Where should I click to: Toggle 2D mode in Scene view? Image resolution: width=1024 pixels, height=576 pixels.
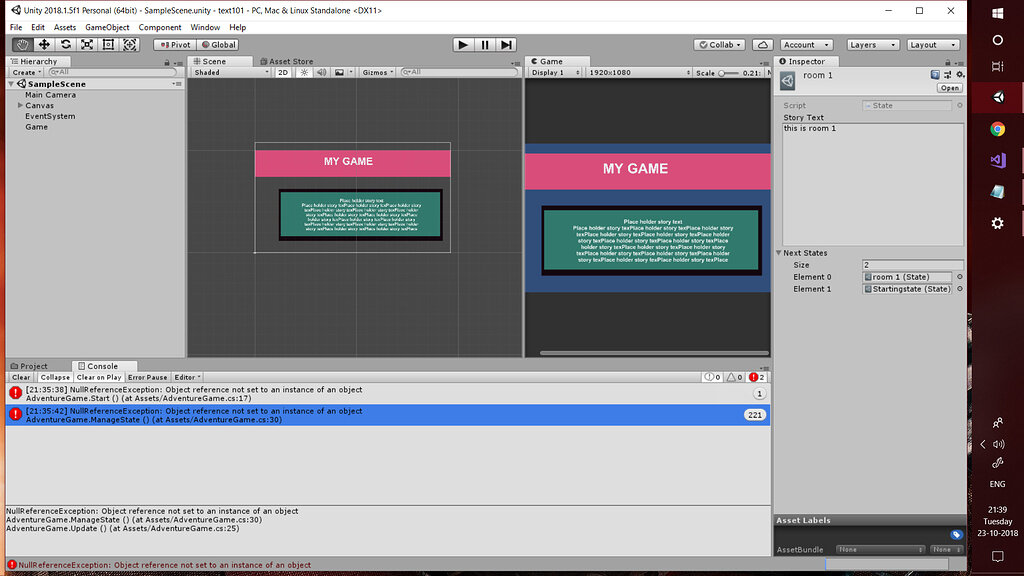[283, 72]
